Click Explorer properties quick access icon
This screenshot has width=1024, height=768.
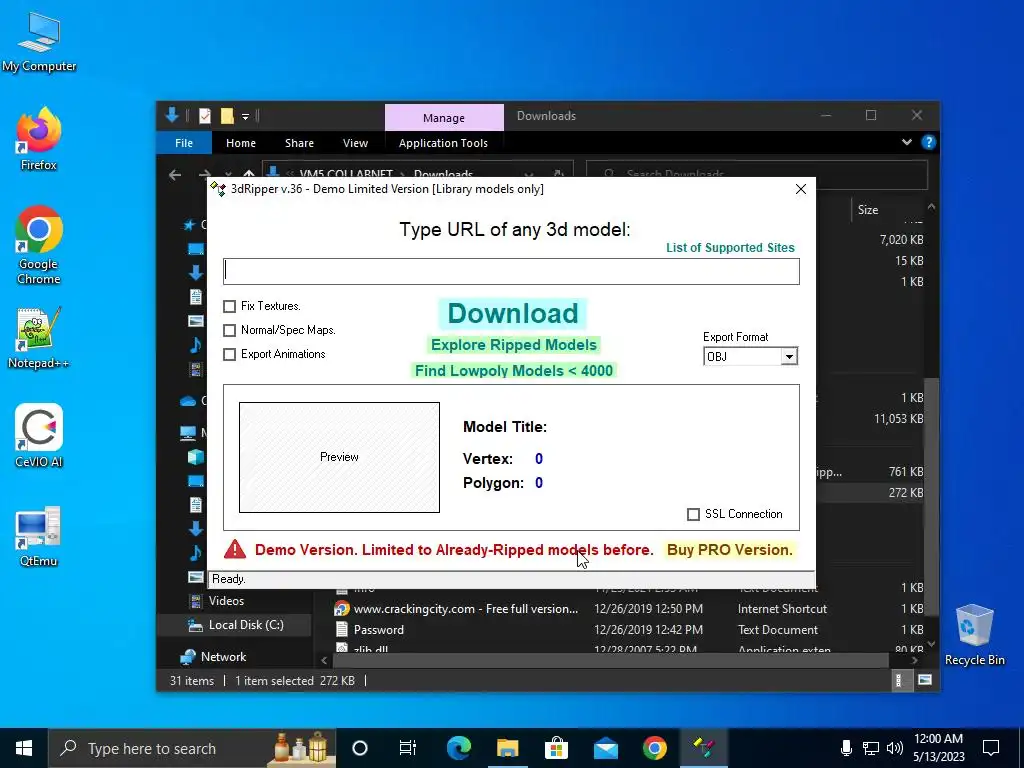tap(204, 116)
